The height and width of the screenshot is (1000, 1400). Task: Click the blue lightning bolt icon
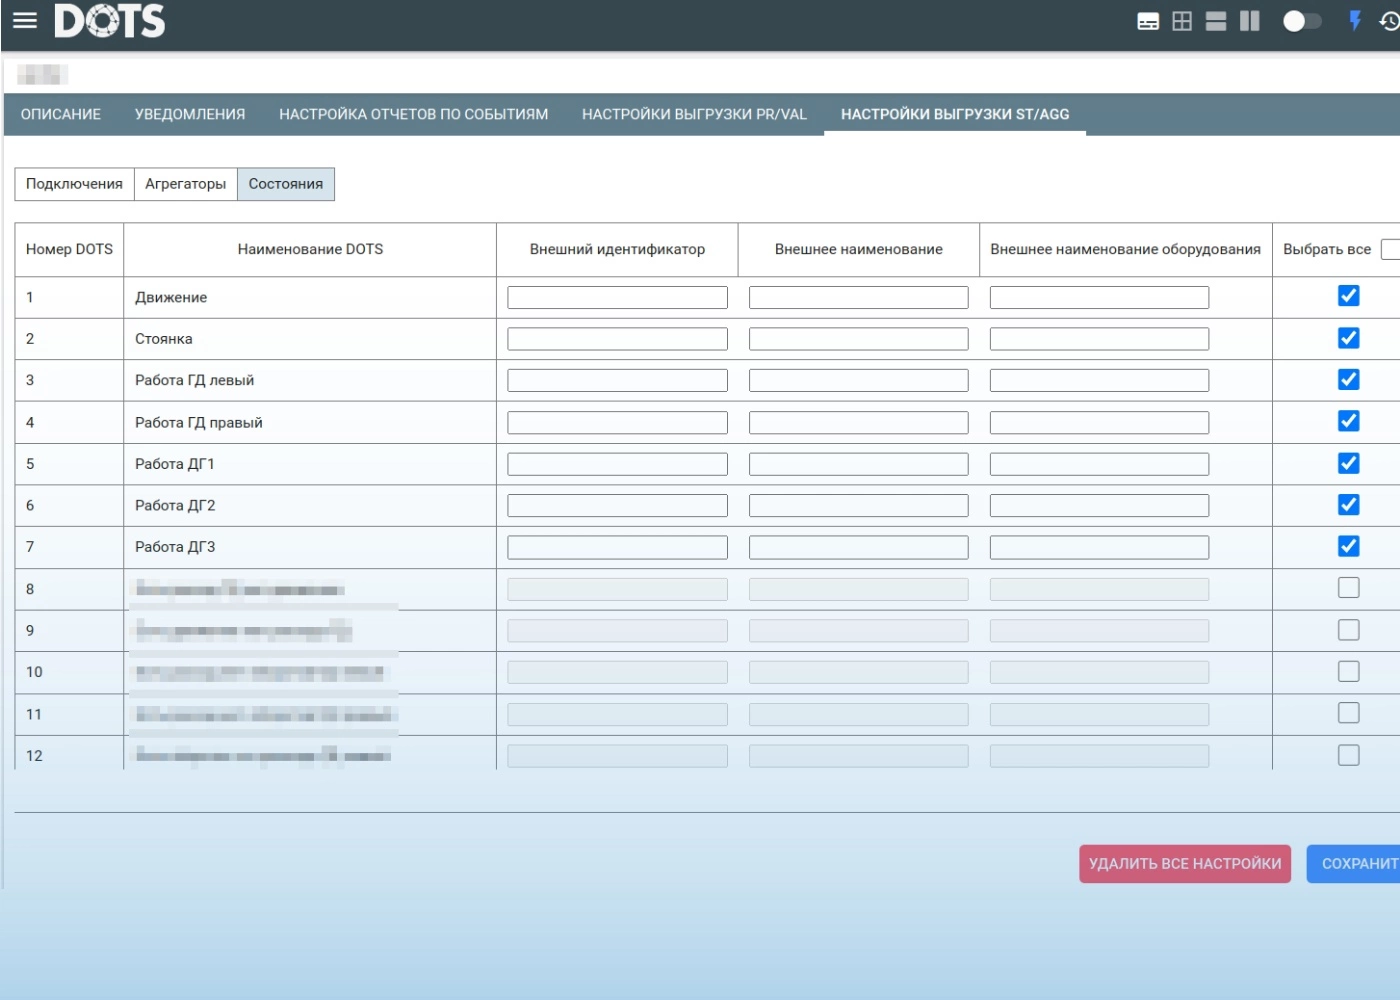[1355, 21]
